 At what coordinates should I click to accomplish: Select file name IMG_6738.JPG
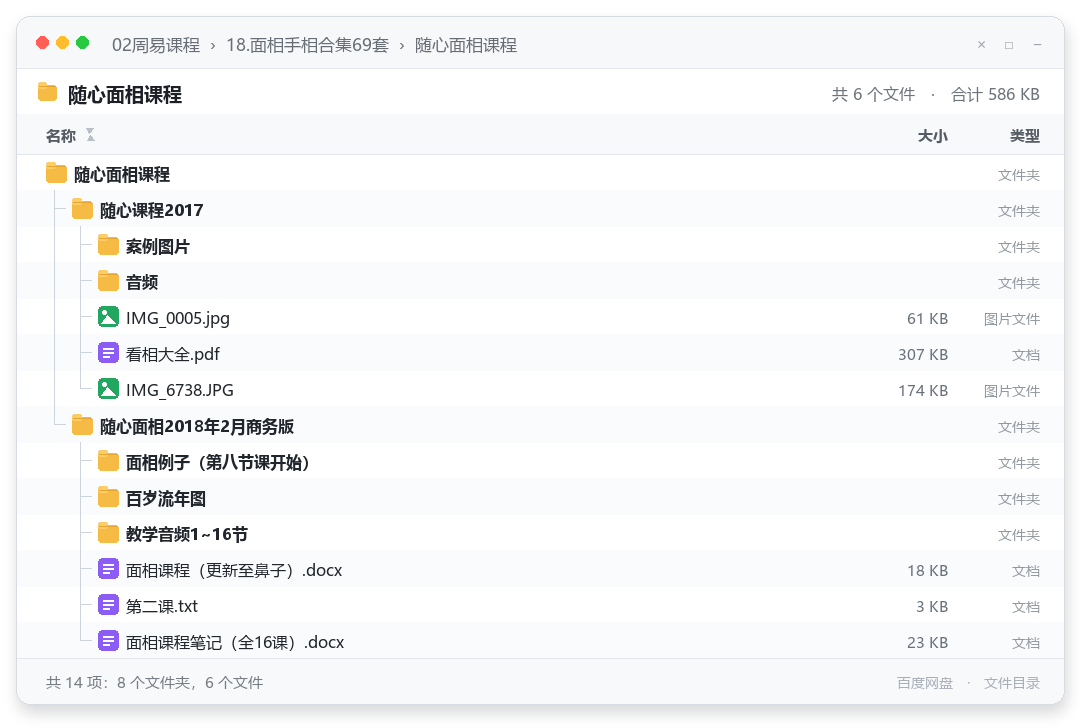(180, 390)
